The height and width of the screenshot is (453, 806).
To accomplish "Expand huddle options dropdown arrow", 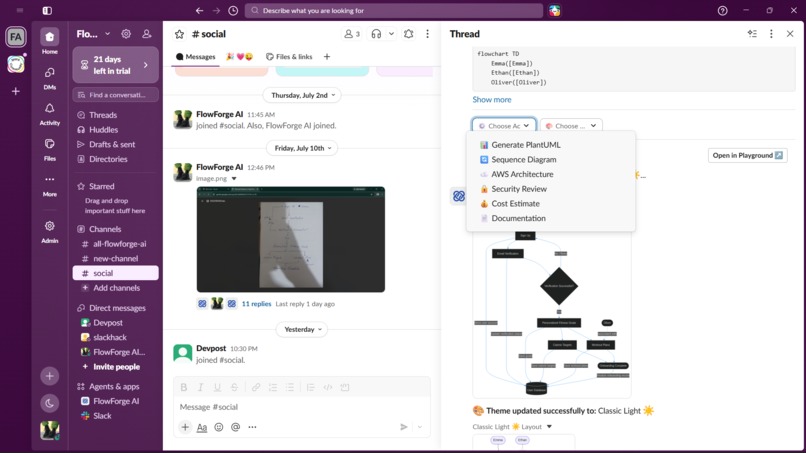I will tap(391, 34).
